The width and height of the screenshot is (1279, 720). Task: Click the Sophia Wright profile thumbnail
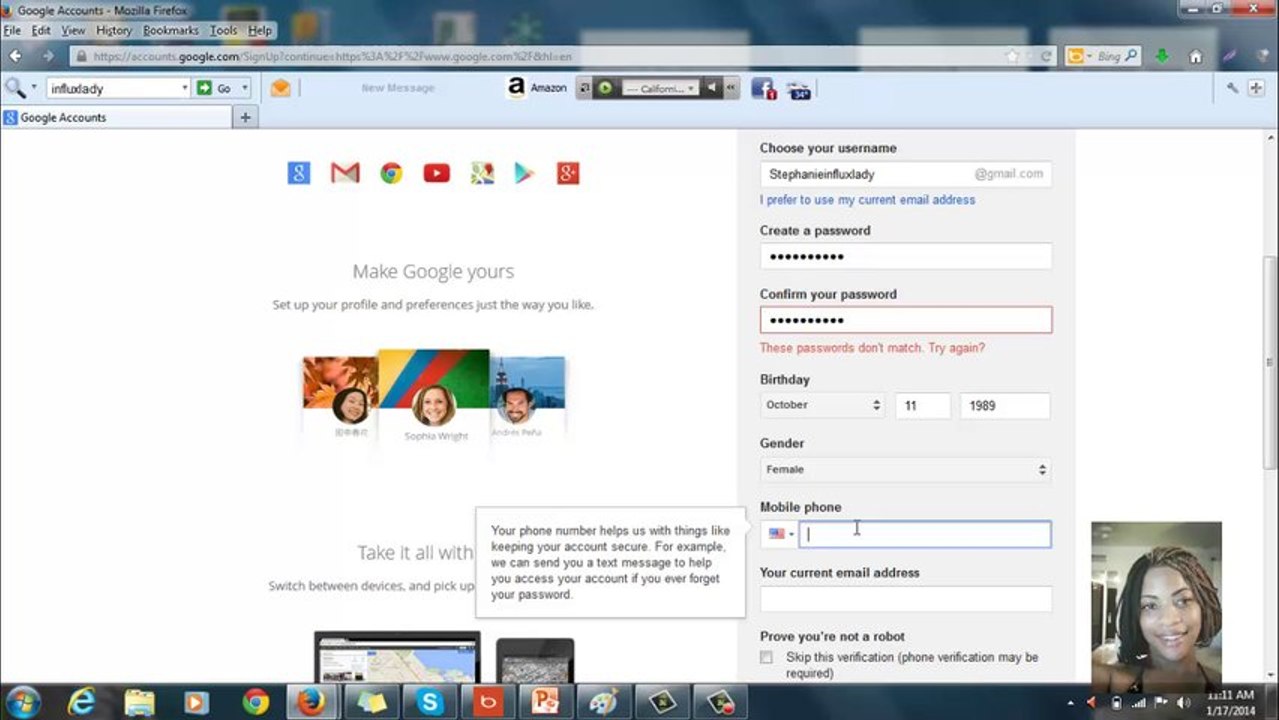click(434, 395)
